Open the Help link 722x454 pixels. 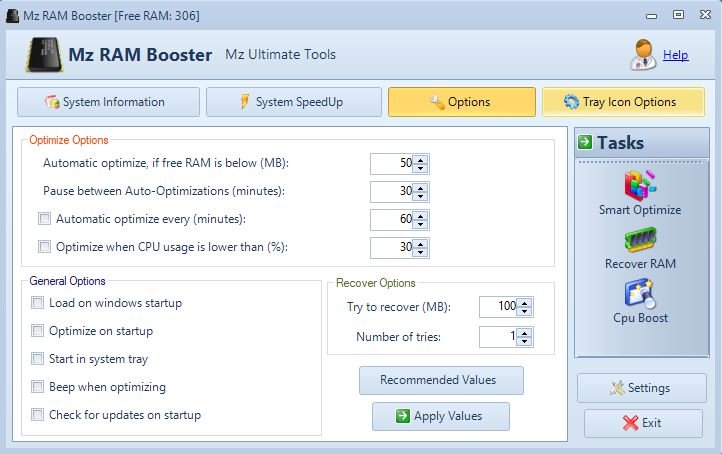pyautogui.click(x=675, y=55)
